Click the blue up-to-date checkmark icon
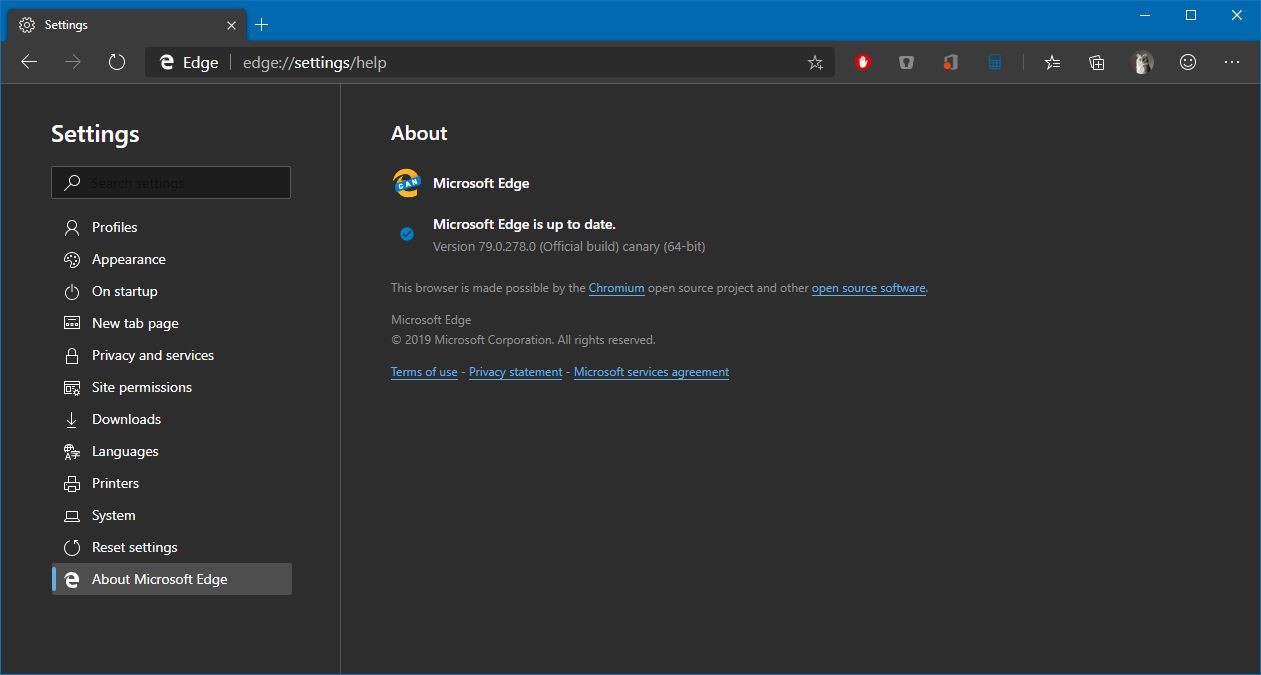The height and width of the screenshot is (675, 1261). [407, 234]
